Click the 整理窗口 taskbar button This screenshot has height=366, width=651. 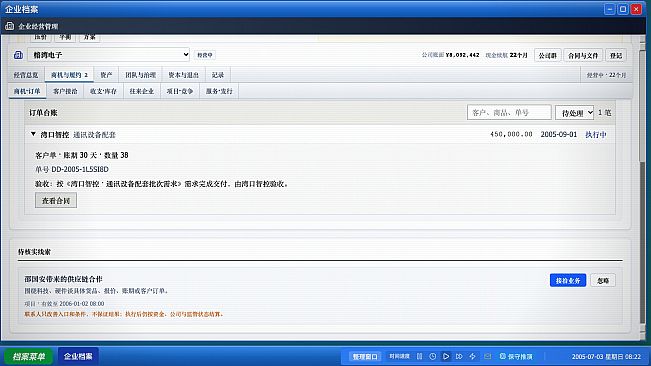pyautogui.click(x=365, y=356)
